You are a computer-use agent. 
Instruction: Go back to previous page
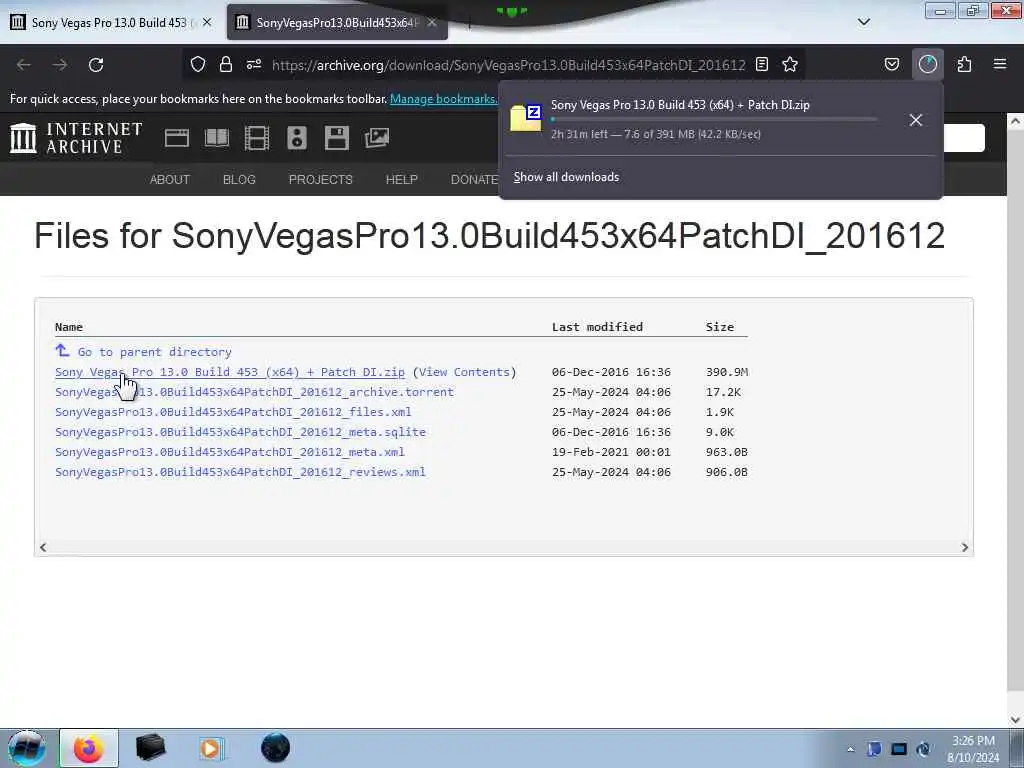(24, 65)
